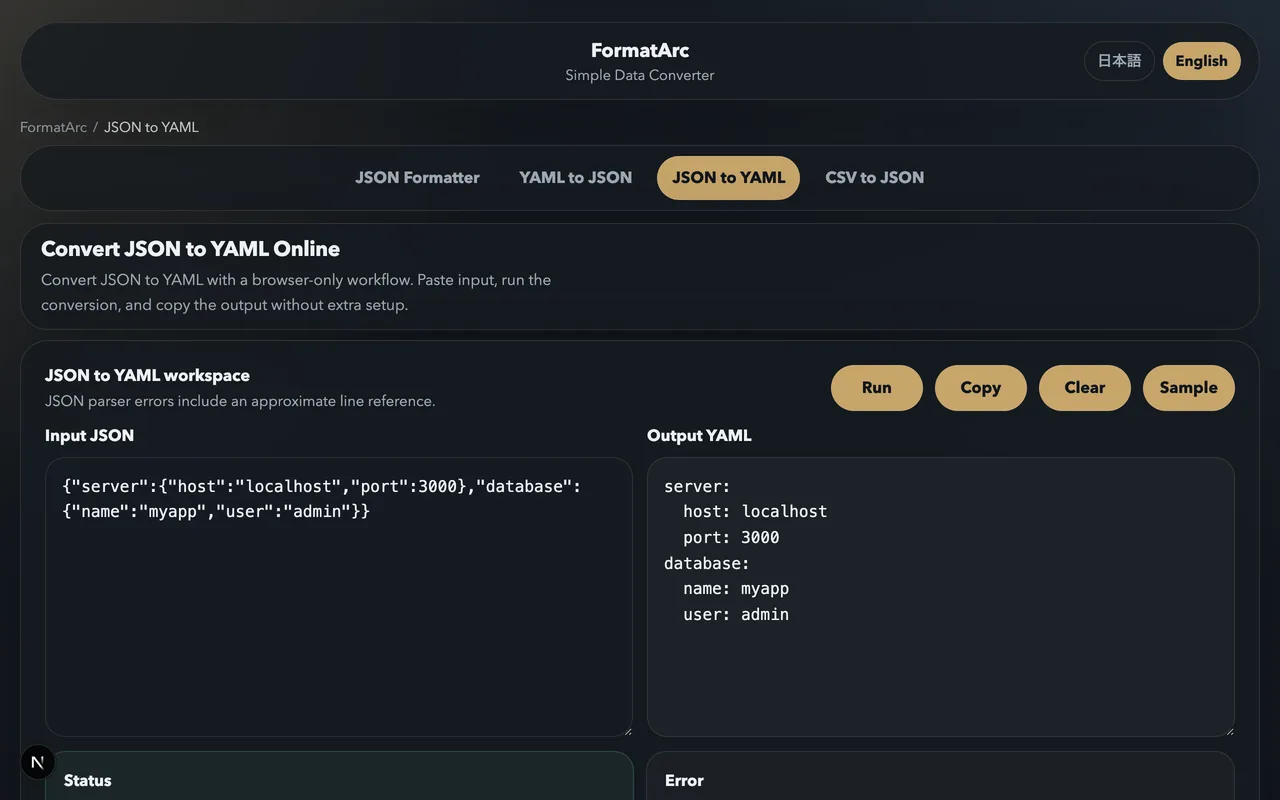Click the Error panel header
Viewport: 1280px width, 800px height.
pos(684,780)
